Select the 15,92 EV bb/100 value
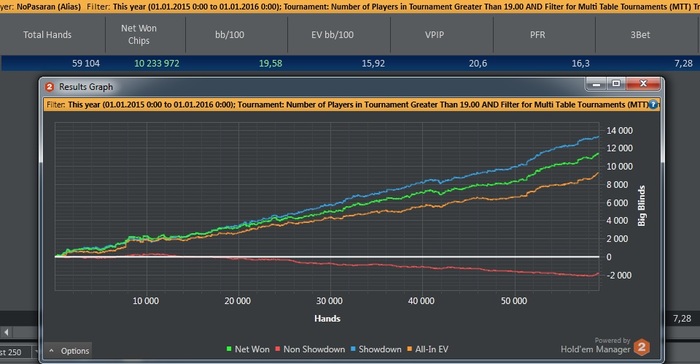This screenshot has height=364, width=700. tap(373, 63)
